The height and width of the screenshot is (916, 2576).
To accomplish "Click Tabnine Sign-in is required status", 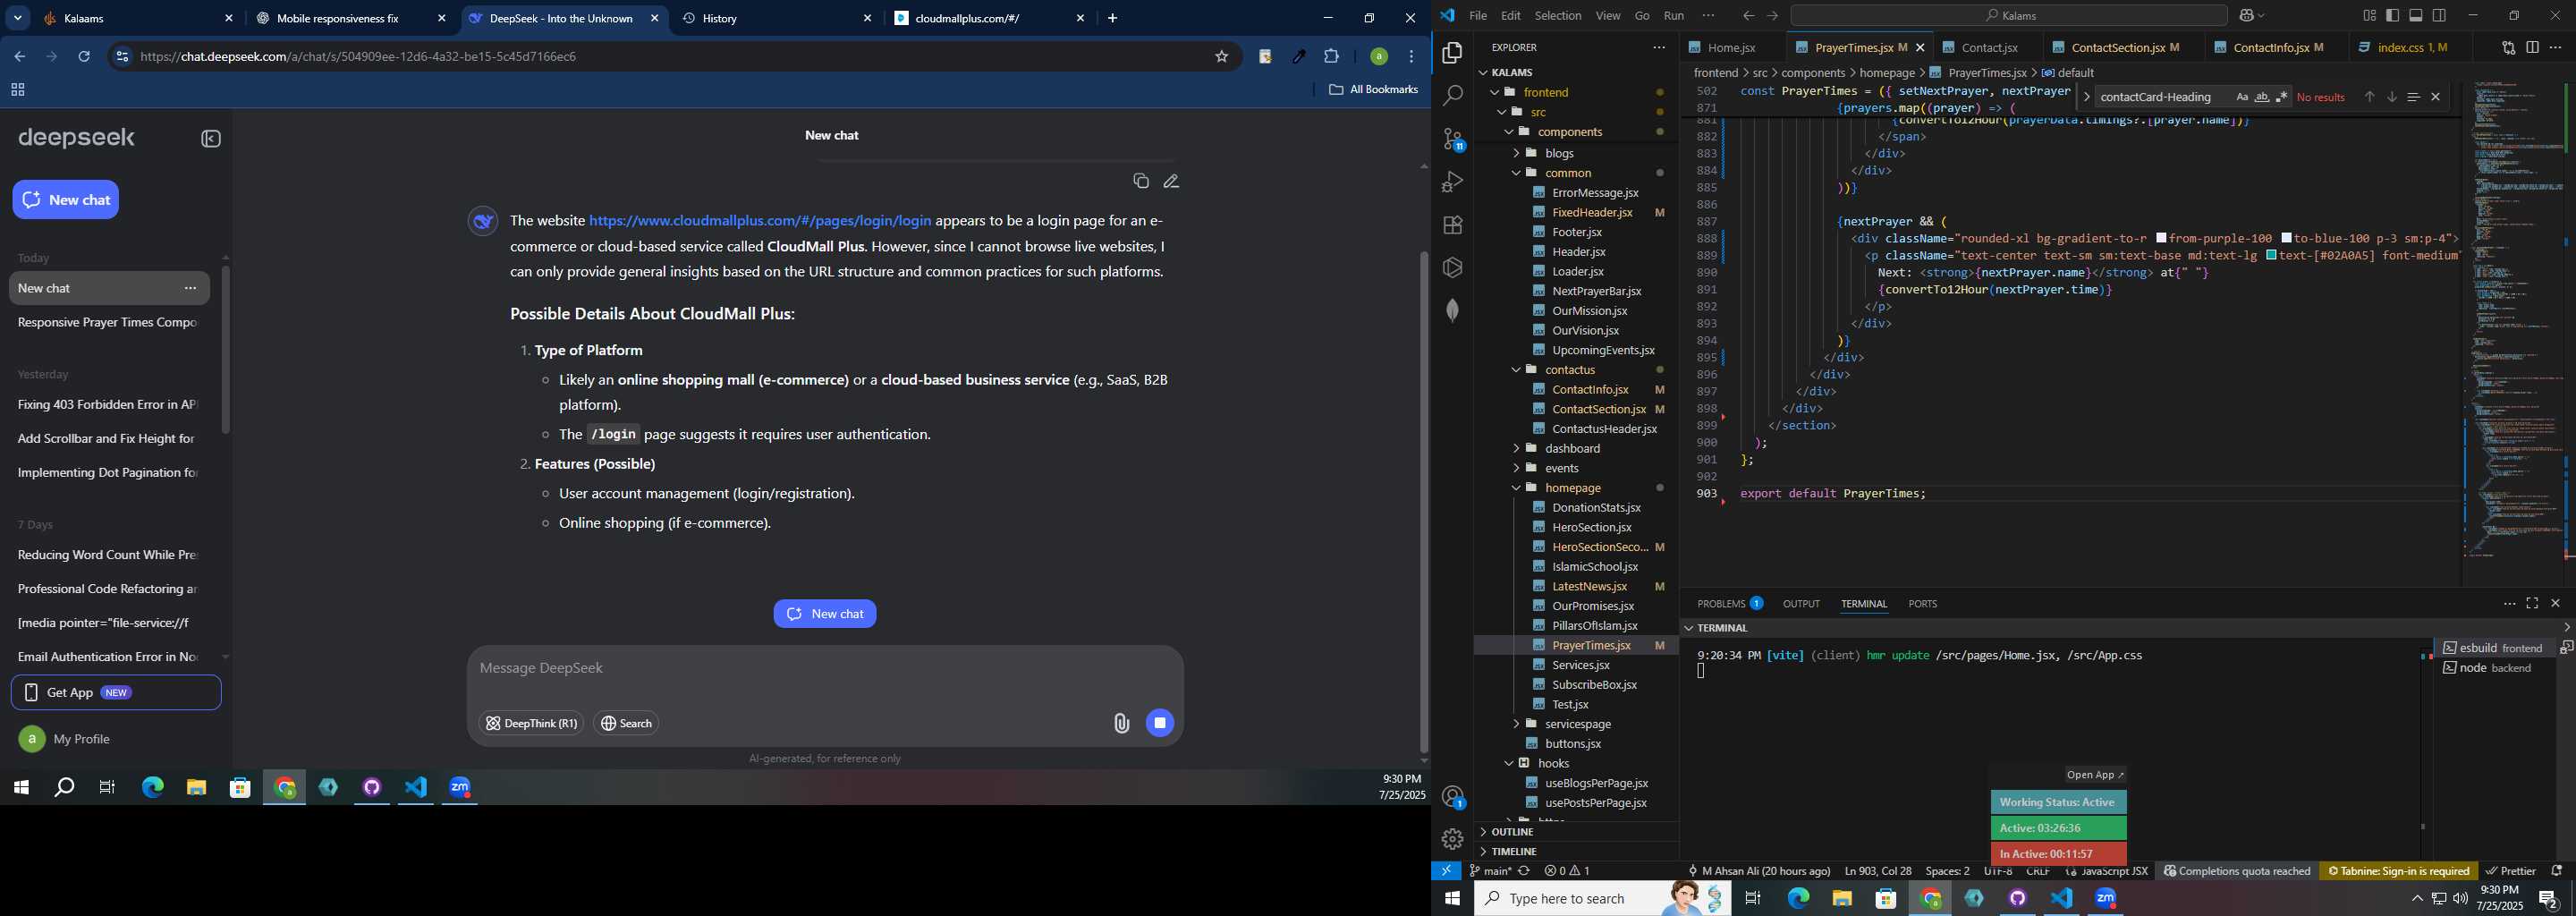I will [x=2399, y=871].
